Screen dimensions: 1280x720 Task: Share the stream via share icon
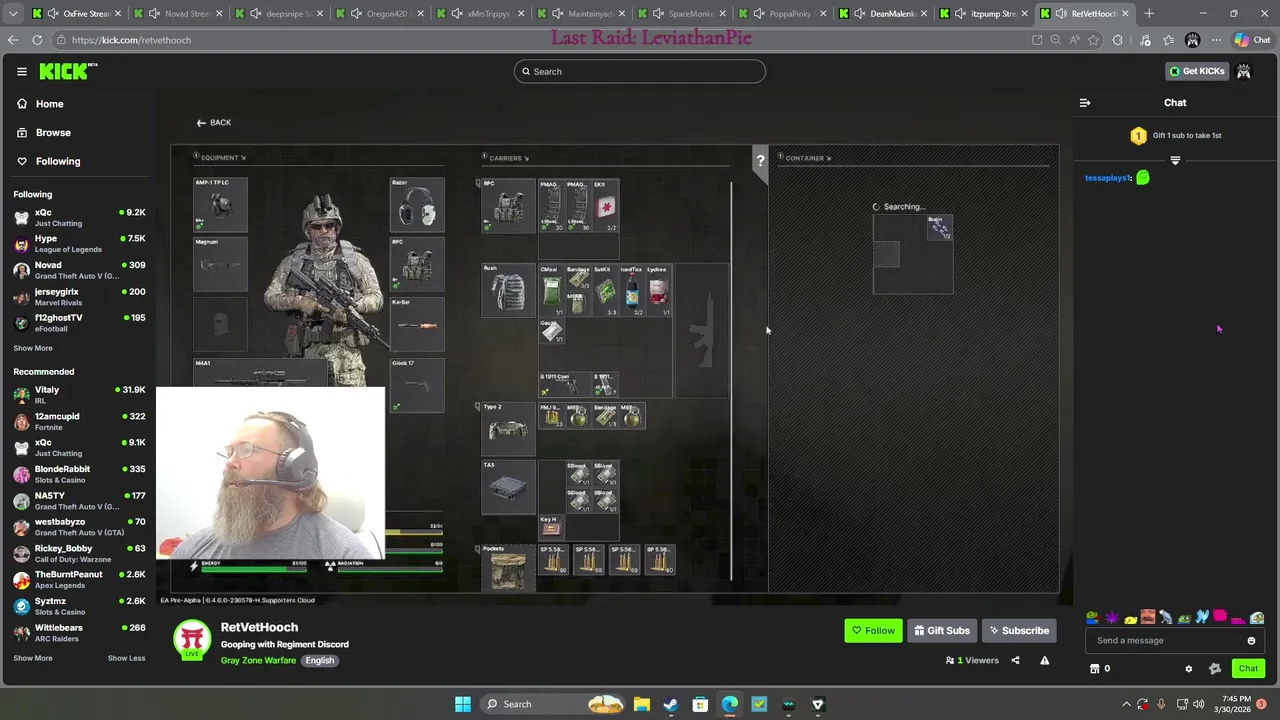(x=1015, y=660)
